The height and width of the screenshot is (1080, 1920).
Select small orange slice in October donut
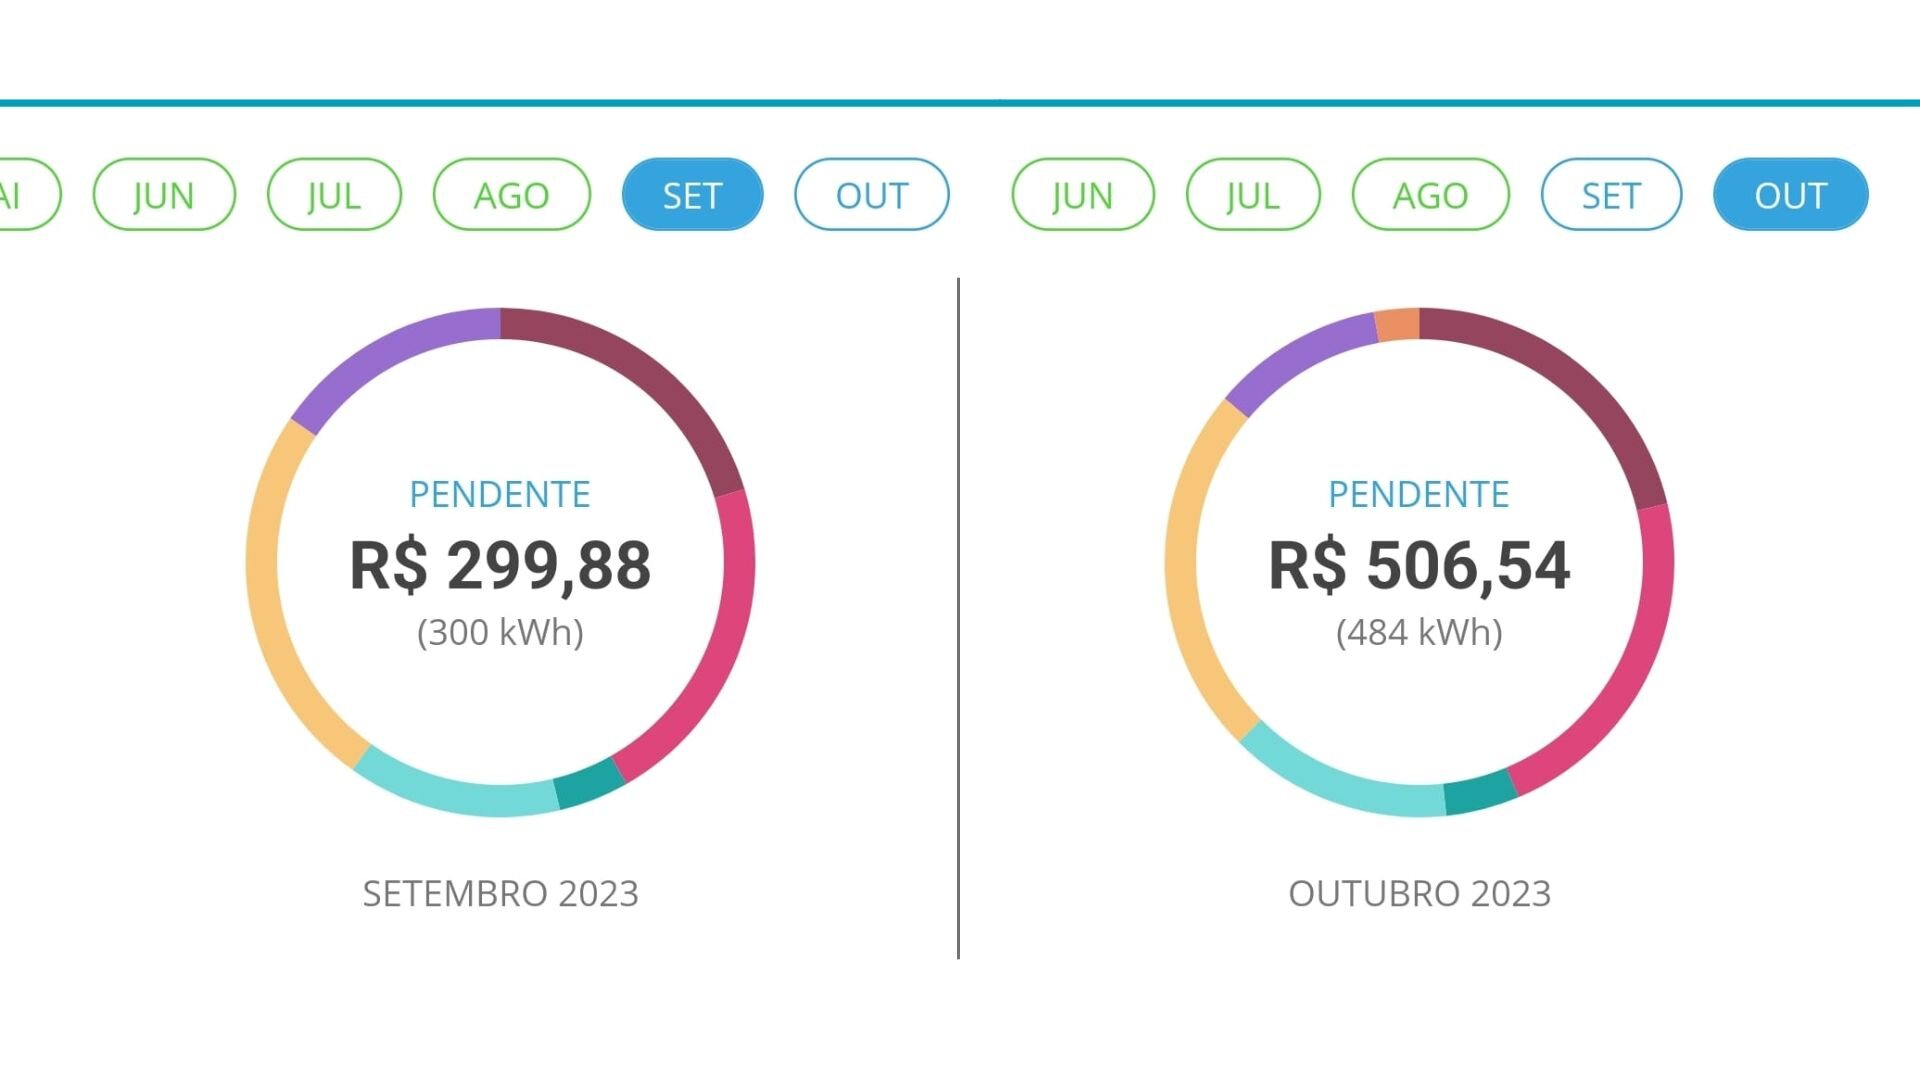click(1398, 325)
